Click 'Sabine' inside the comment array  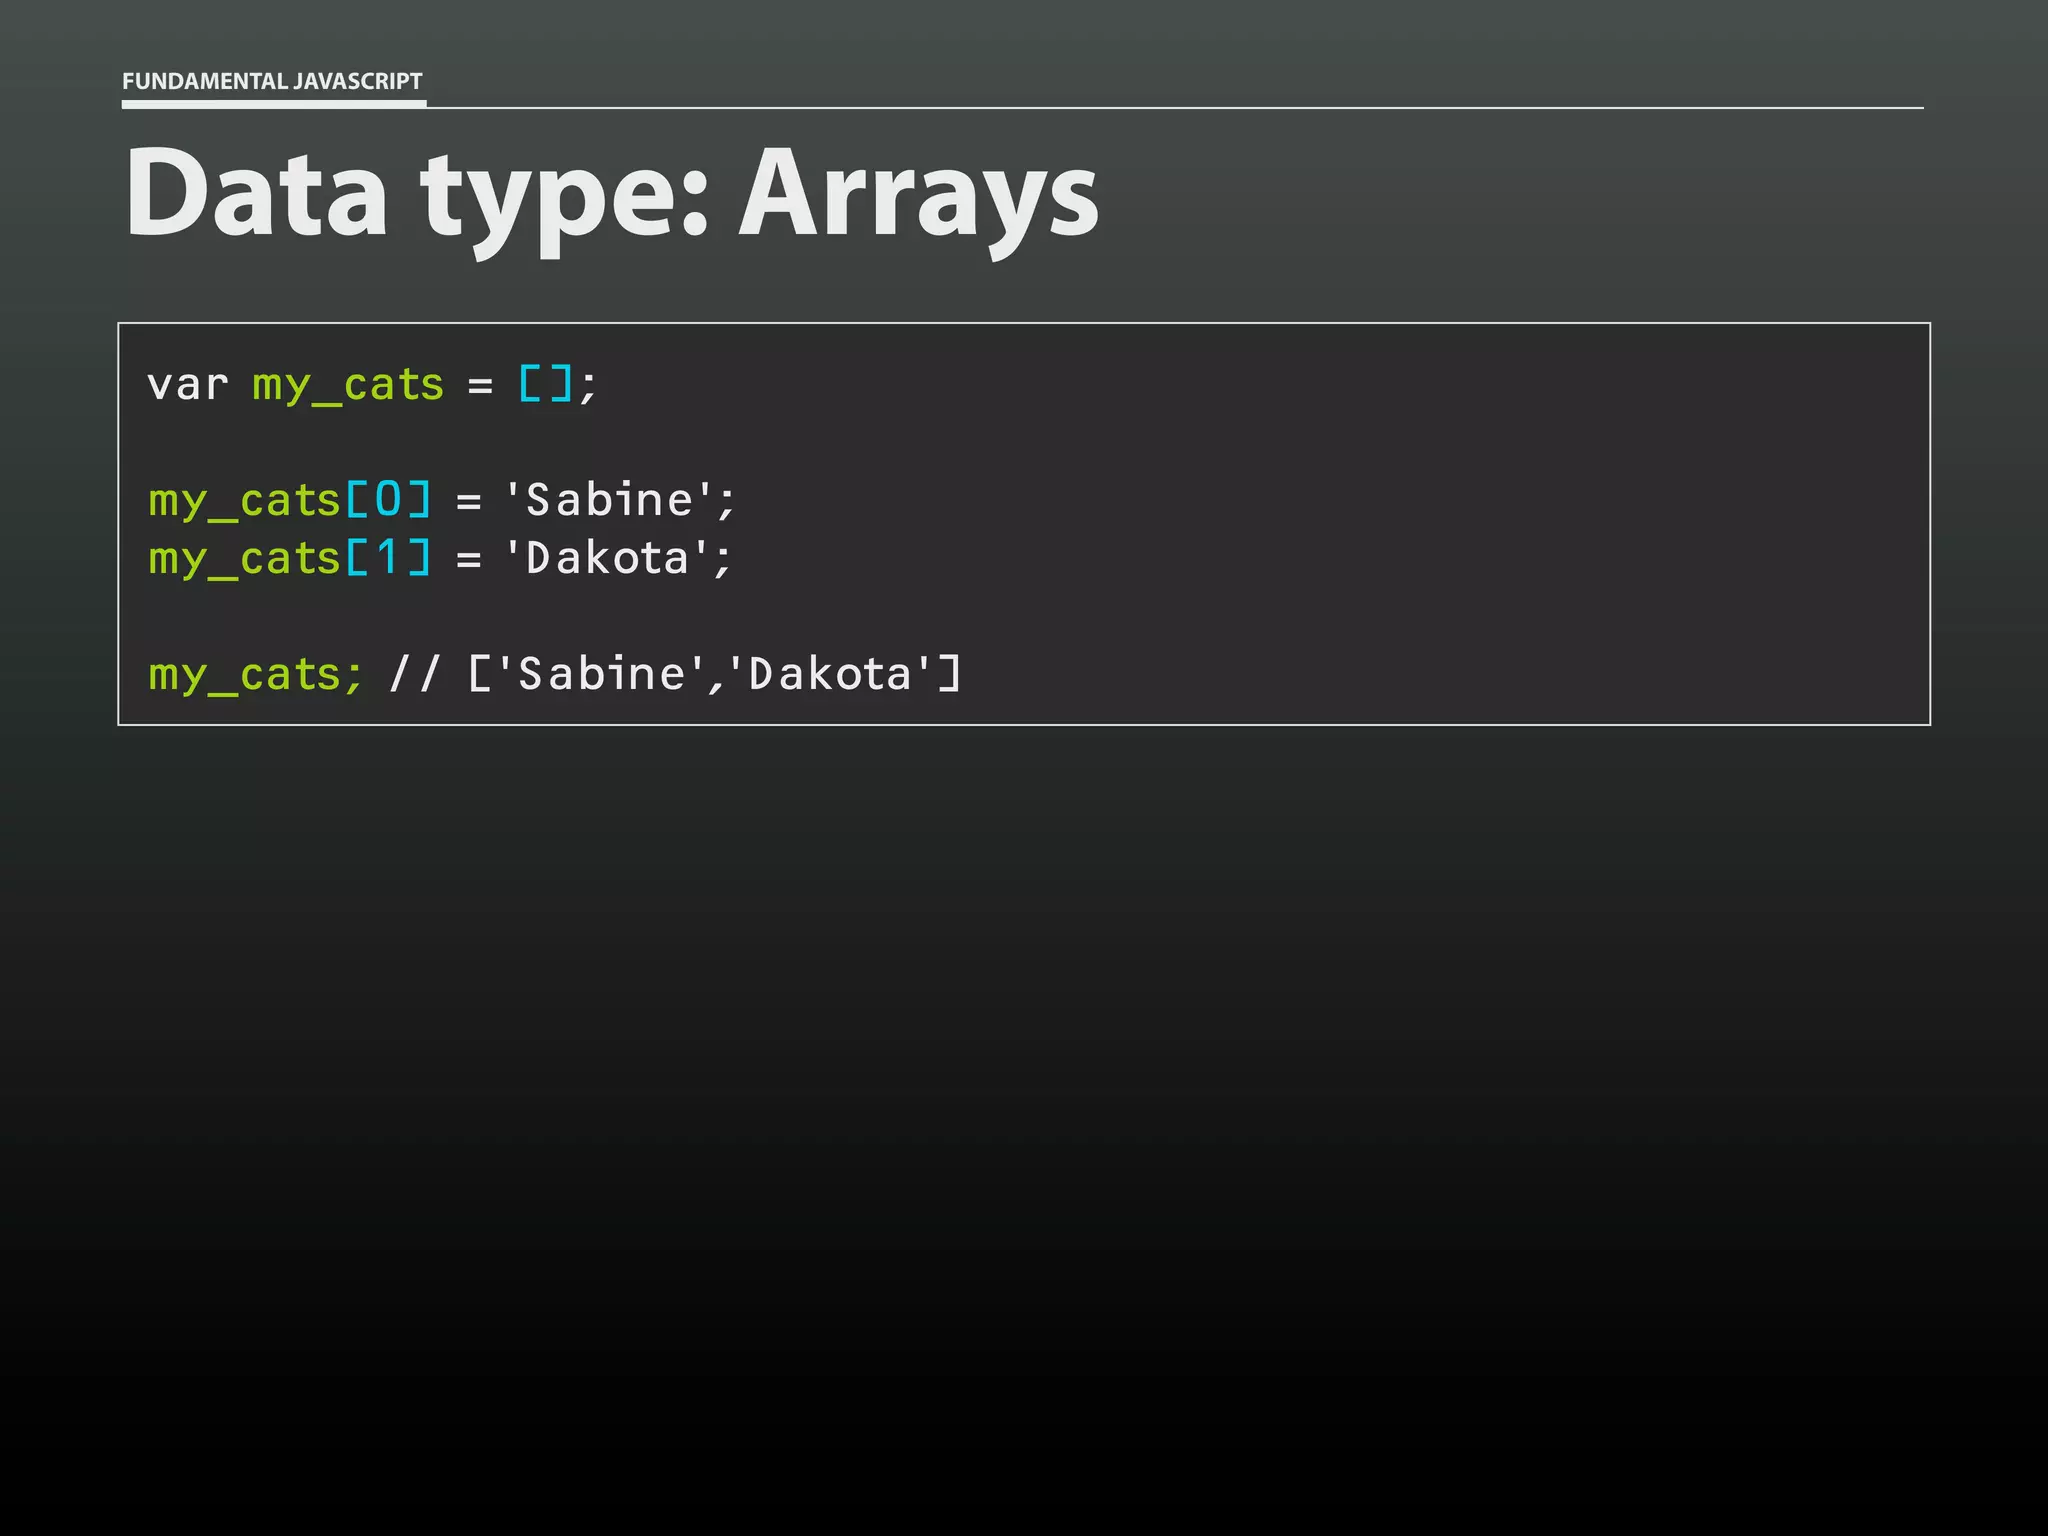coord(601,674)
